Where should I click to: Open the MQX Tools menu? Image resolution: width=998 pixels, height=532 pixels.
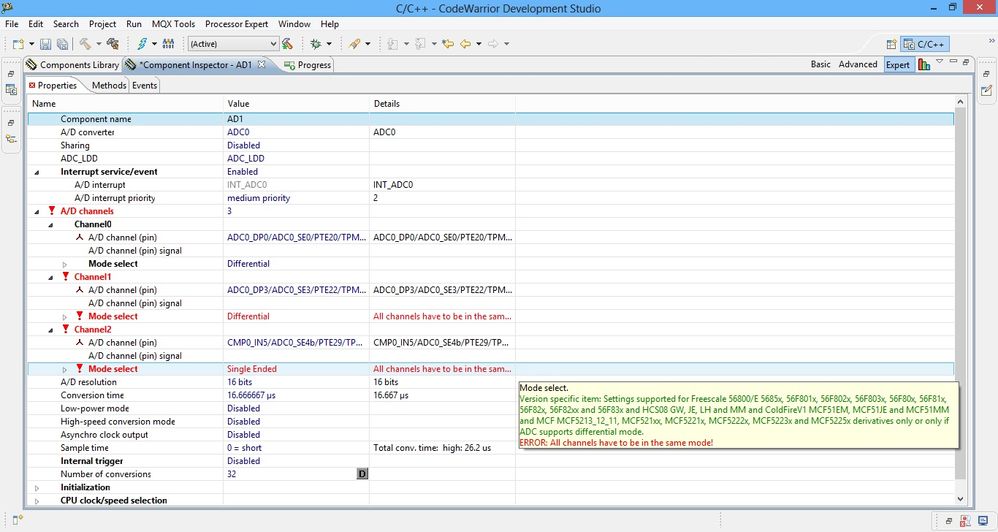tap(173, 24)
